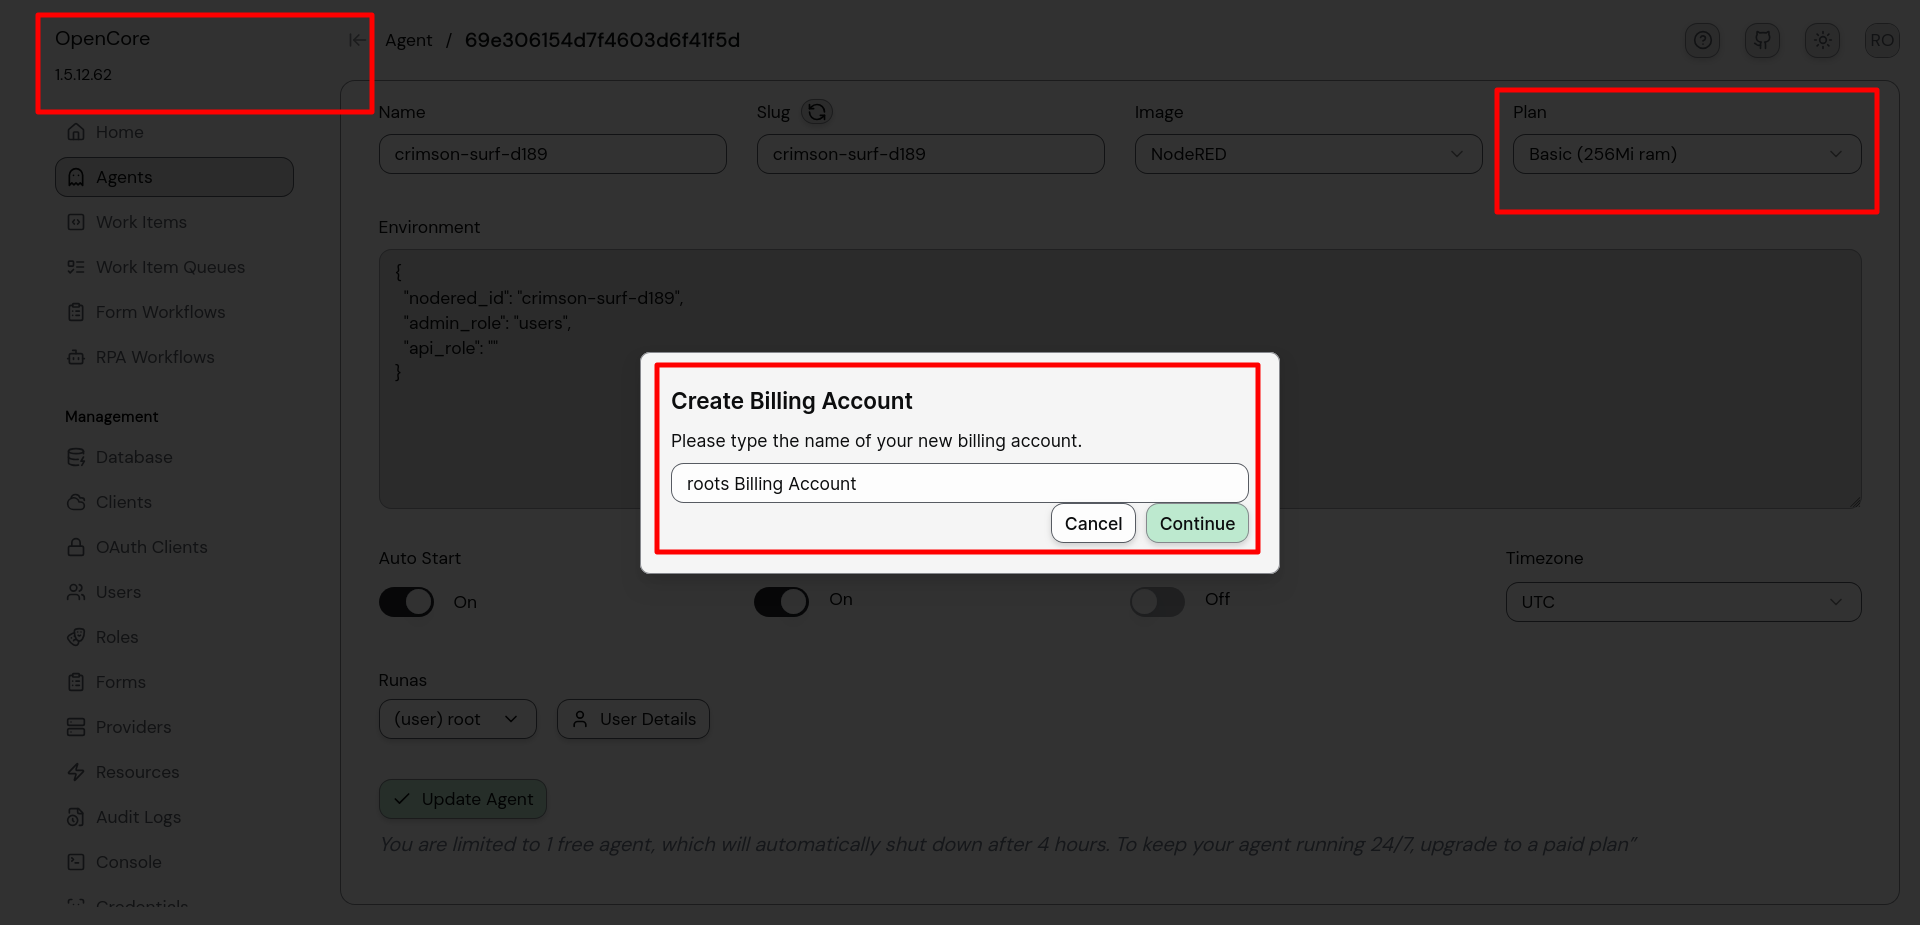Click the billing account name input field
This screenshot has width=1920, height=925.
click(x=959, y=483)
